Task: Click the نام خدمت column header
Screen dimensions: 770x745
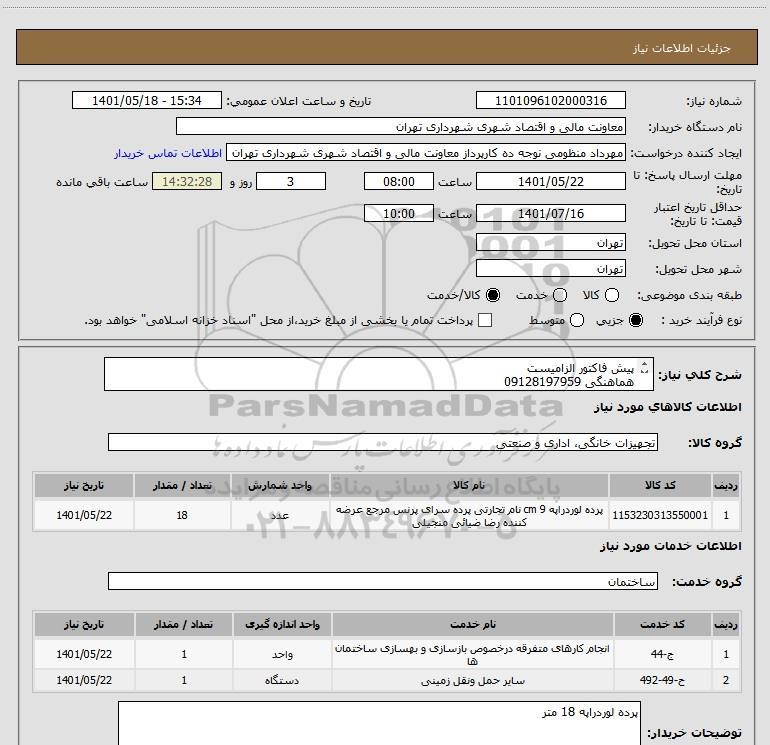Action: click(x=472, y=624)
